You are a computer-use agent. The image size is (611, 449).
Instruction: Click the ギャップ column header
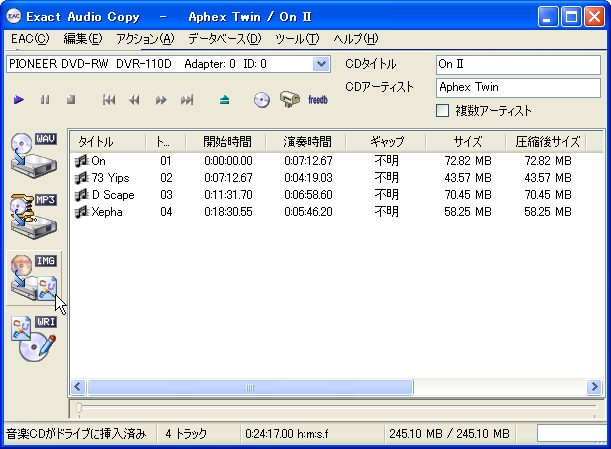(386, 141)
